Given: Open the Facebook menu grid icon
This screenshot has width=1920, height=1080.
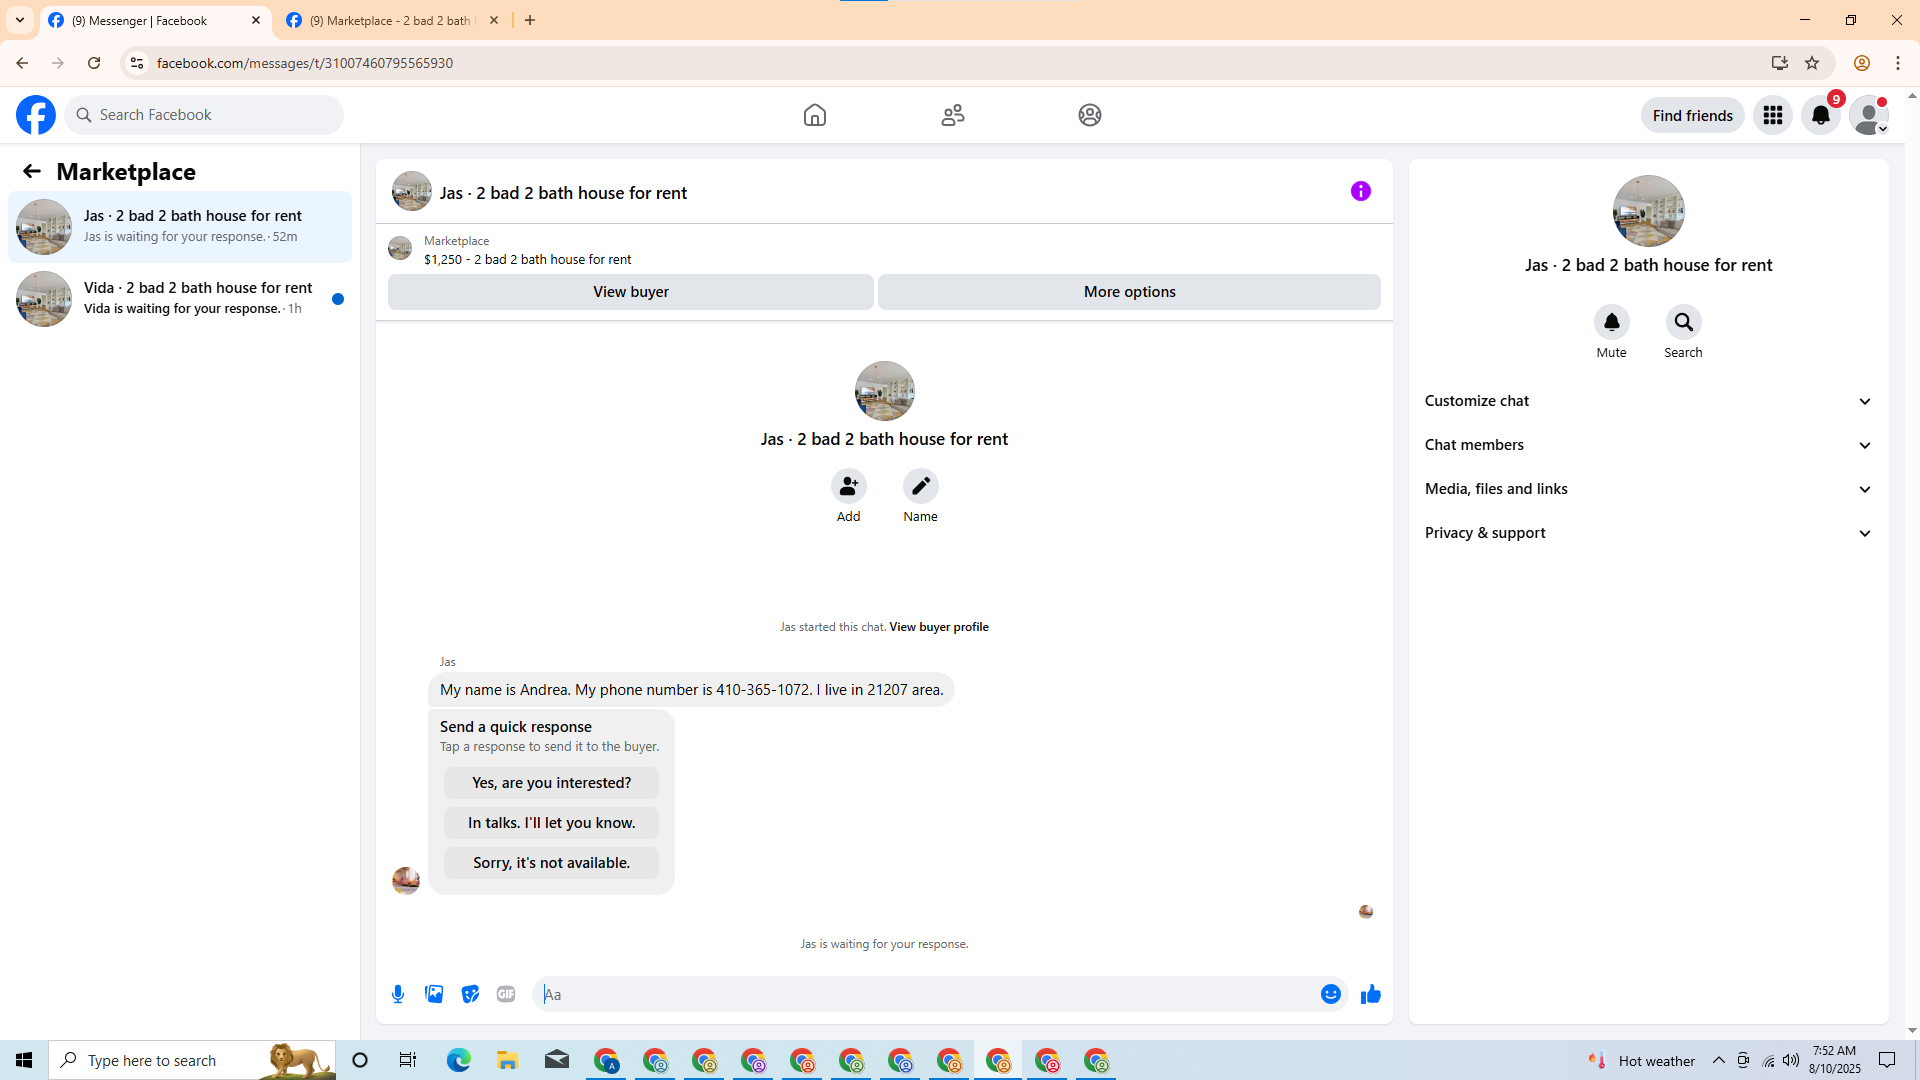Looking at the screenshot, I should (x=1772, y=115).
